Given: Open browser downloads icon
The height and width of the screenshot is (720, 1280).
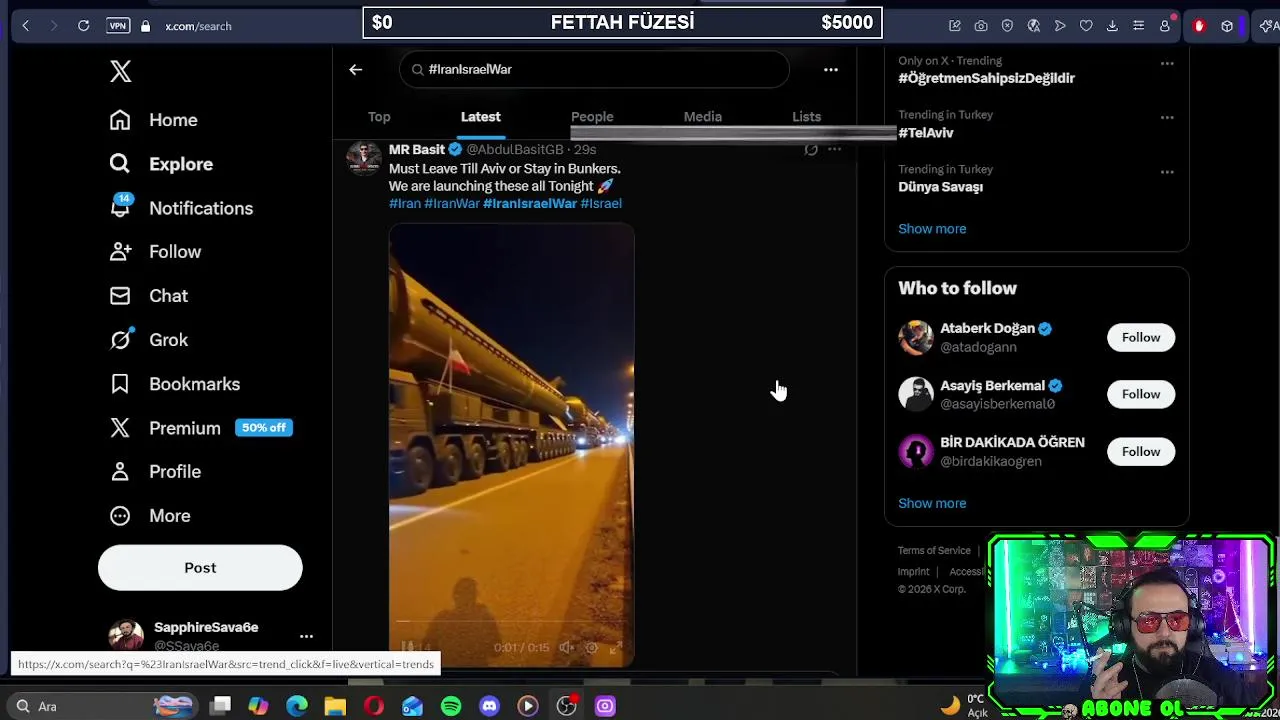Looking at the screenshot, I should pos(1112,26).
